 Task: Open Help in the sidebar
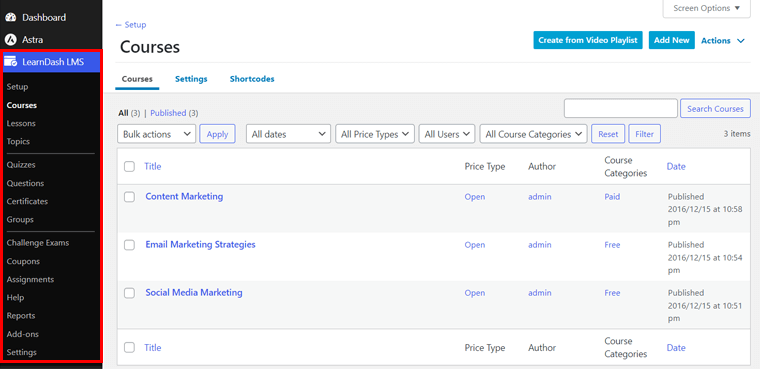[x=16, y=298]
